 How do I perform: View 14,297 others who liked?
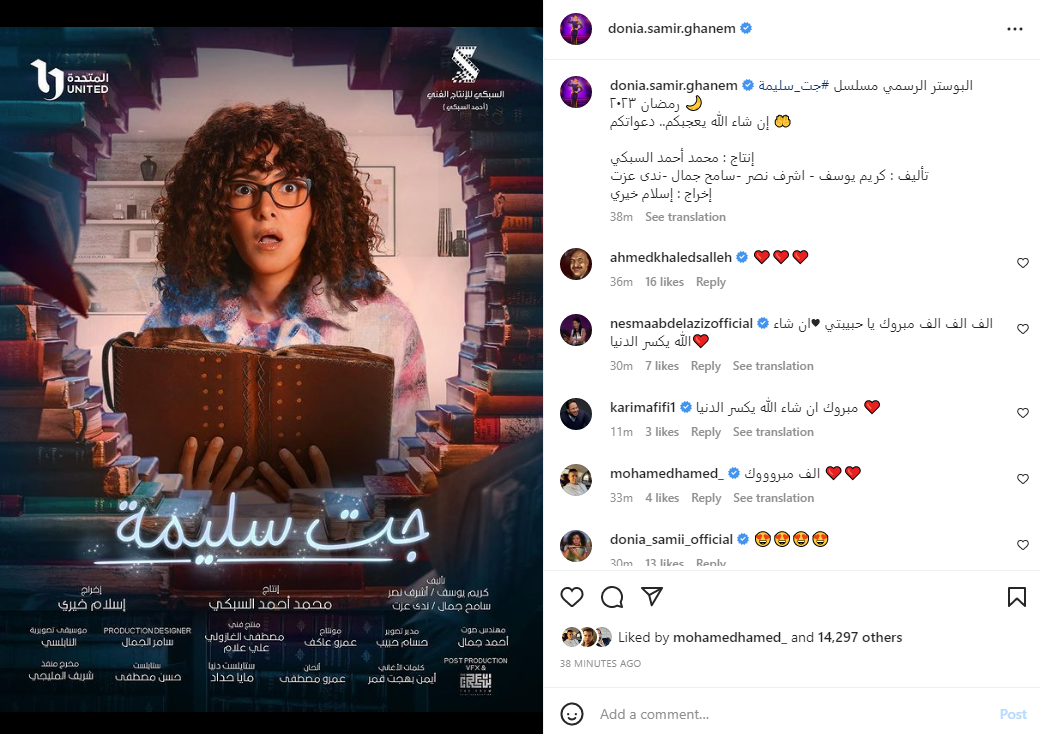pyautogui.click(x=860, y=637)
